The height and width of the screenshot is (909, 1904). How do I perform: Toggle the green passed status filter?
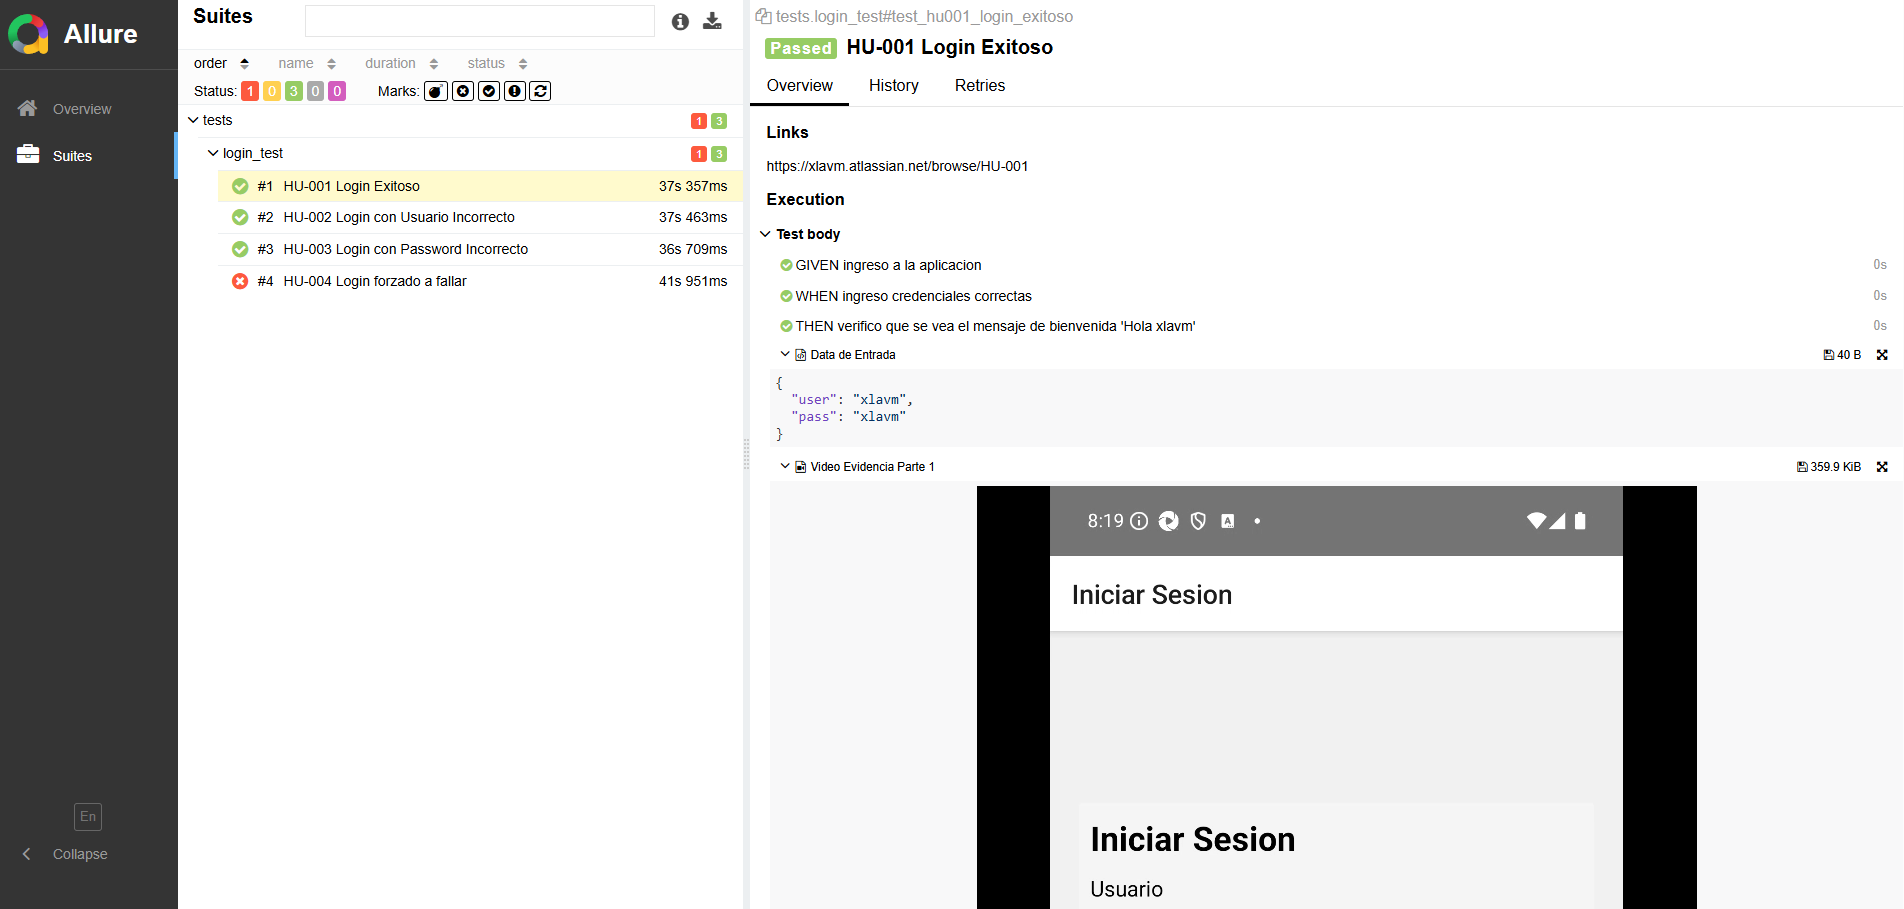293,91
